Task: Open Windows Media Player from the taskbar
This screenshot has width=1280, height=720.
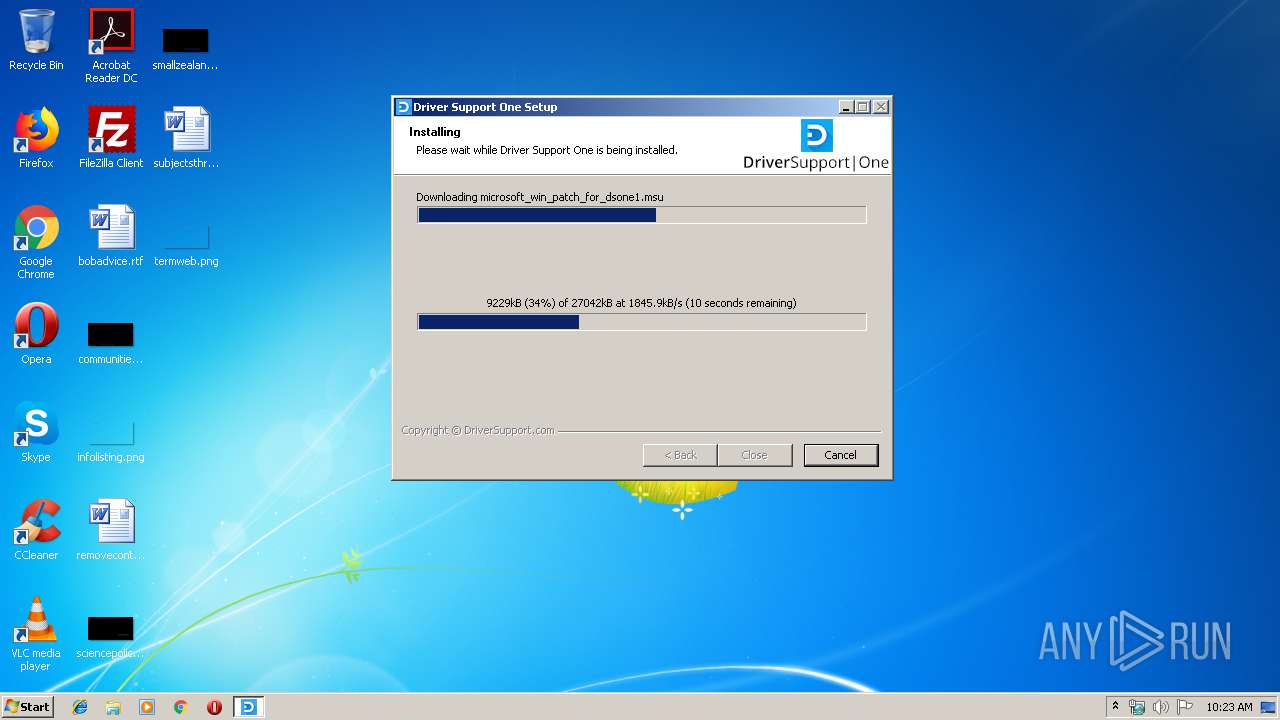Action: 147,707
